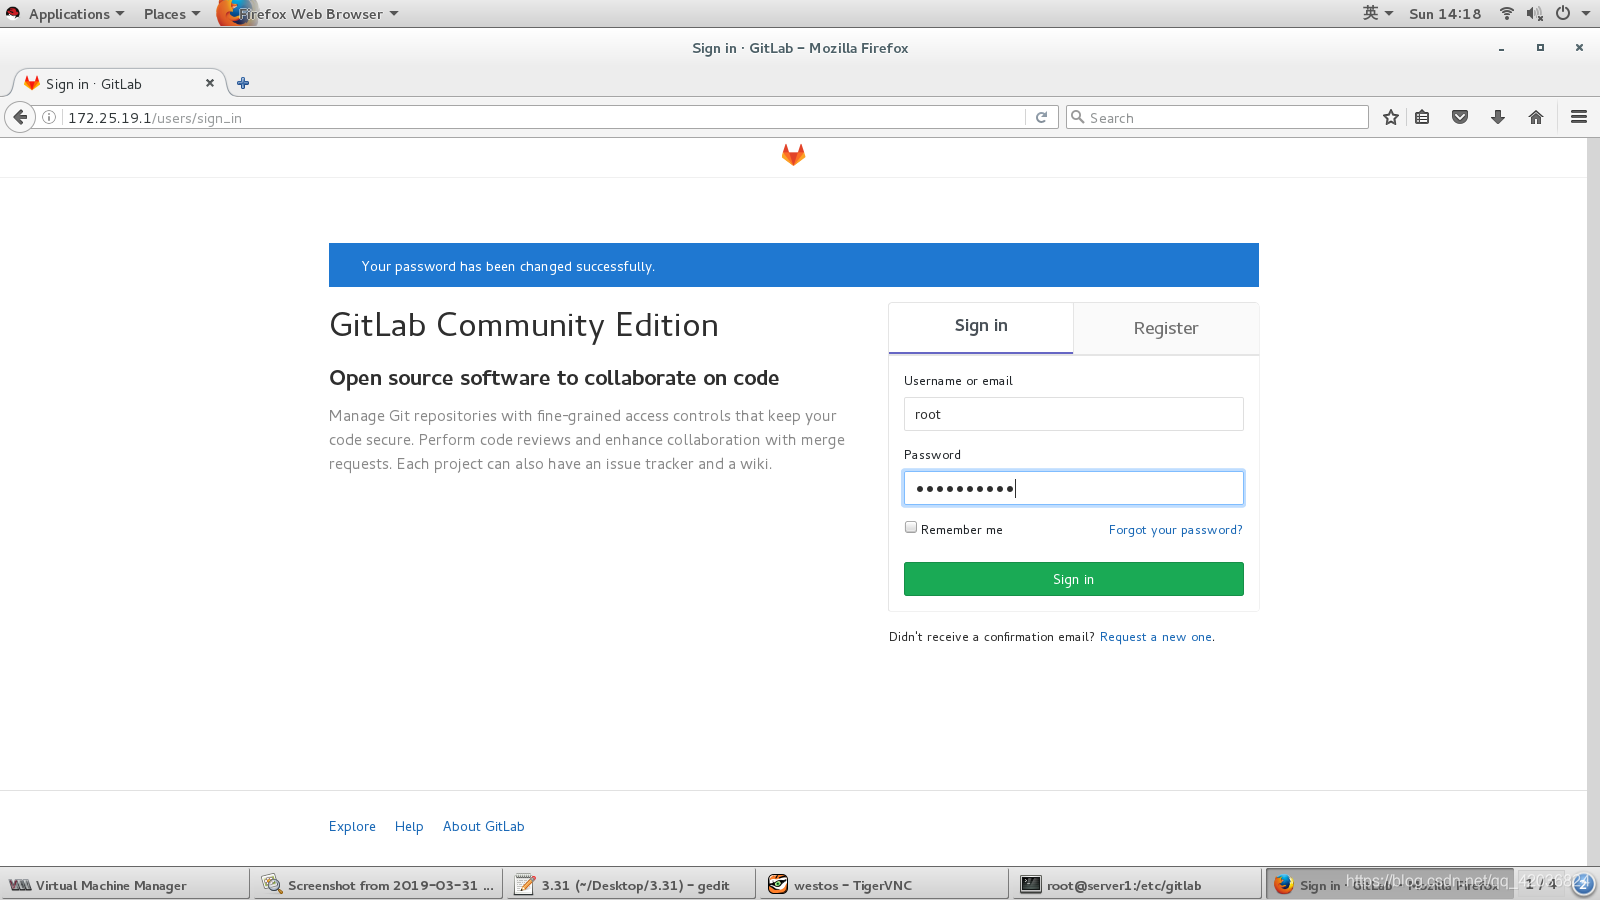This screenshot has height=900, width=1600.
Task: Click the magnifier icon in search box
Action: (x=1078, y=117)
